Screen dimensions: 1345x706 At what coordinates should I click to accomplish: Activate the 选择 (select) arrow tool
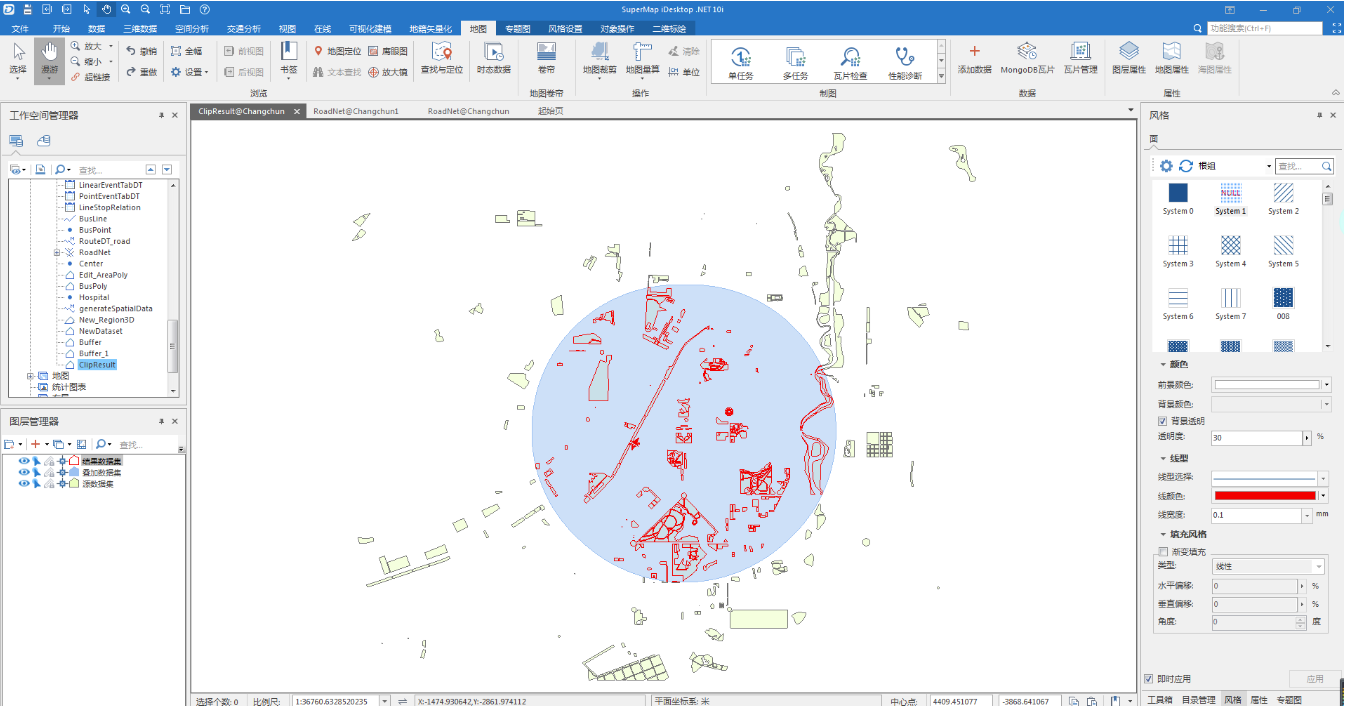pyautogui.click(x=18, y=60)
